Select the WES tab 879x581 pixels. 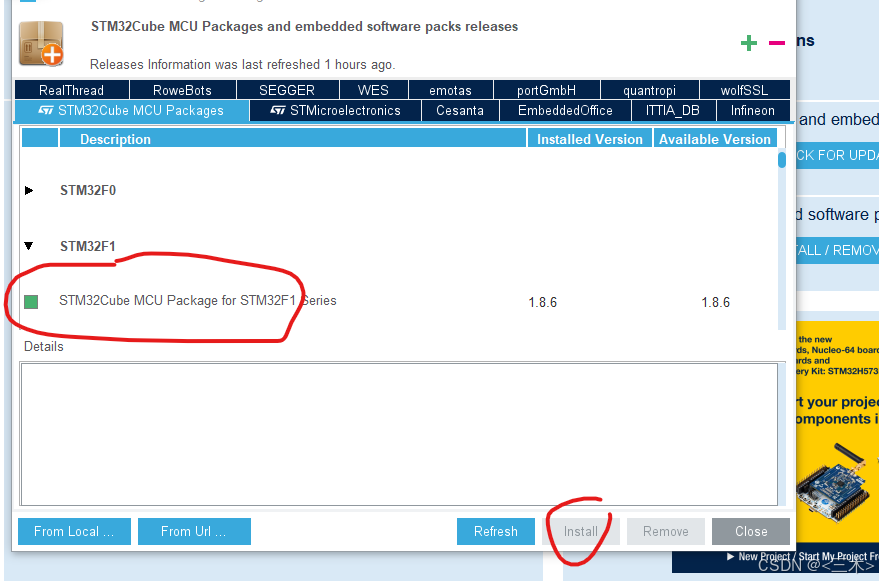pyautogui.click(x=373, y=90)
